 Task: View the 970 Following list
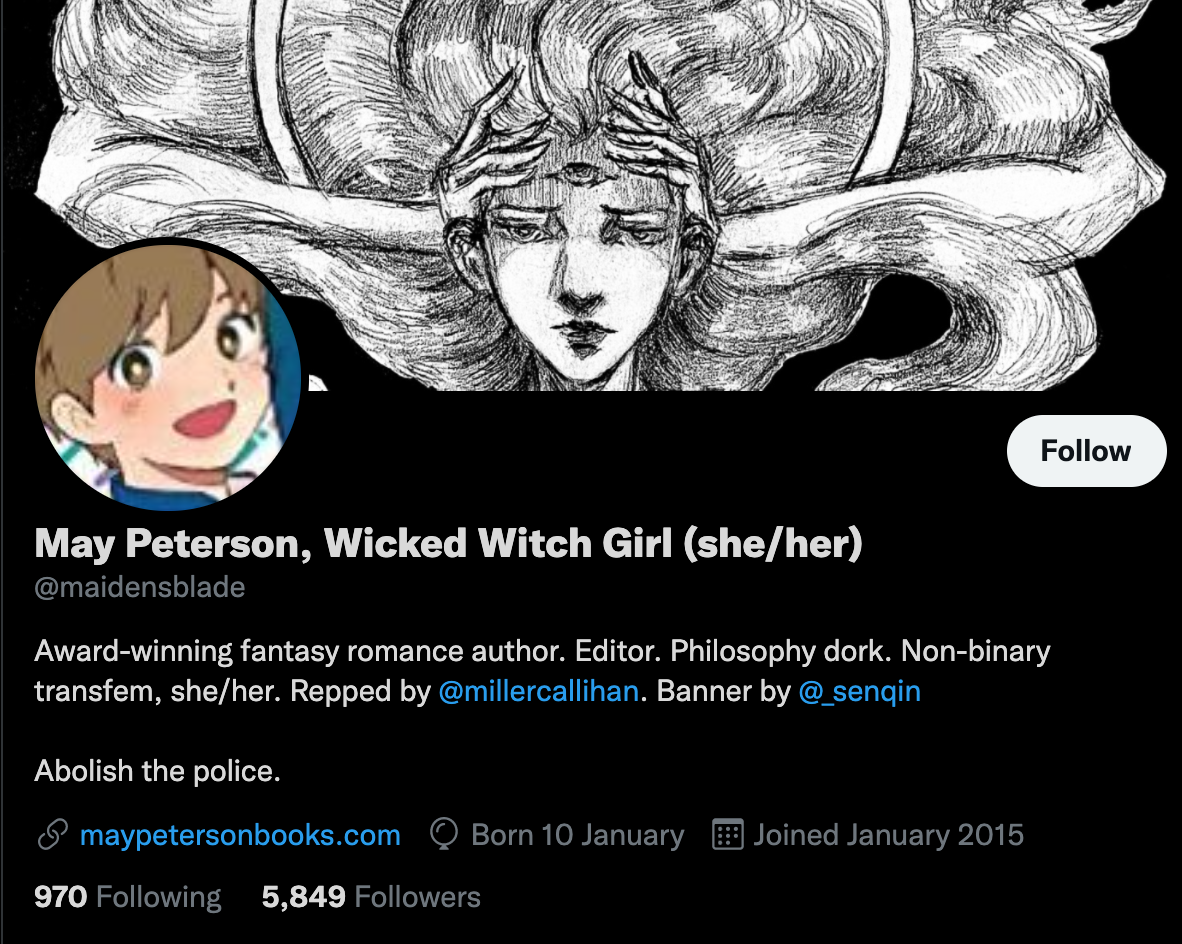click(127, 897)
